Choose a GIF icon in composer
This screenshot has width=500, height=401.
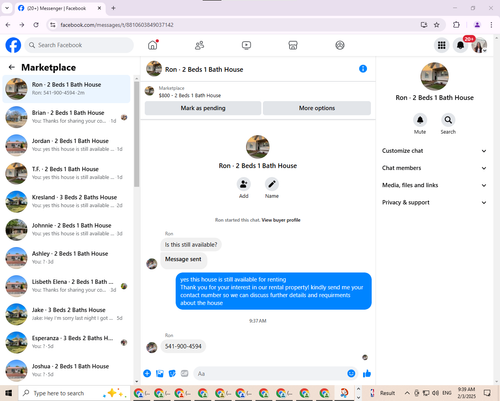[x=184, y=374]
